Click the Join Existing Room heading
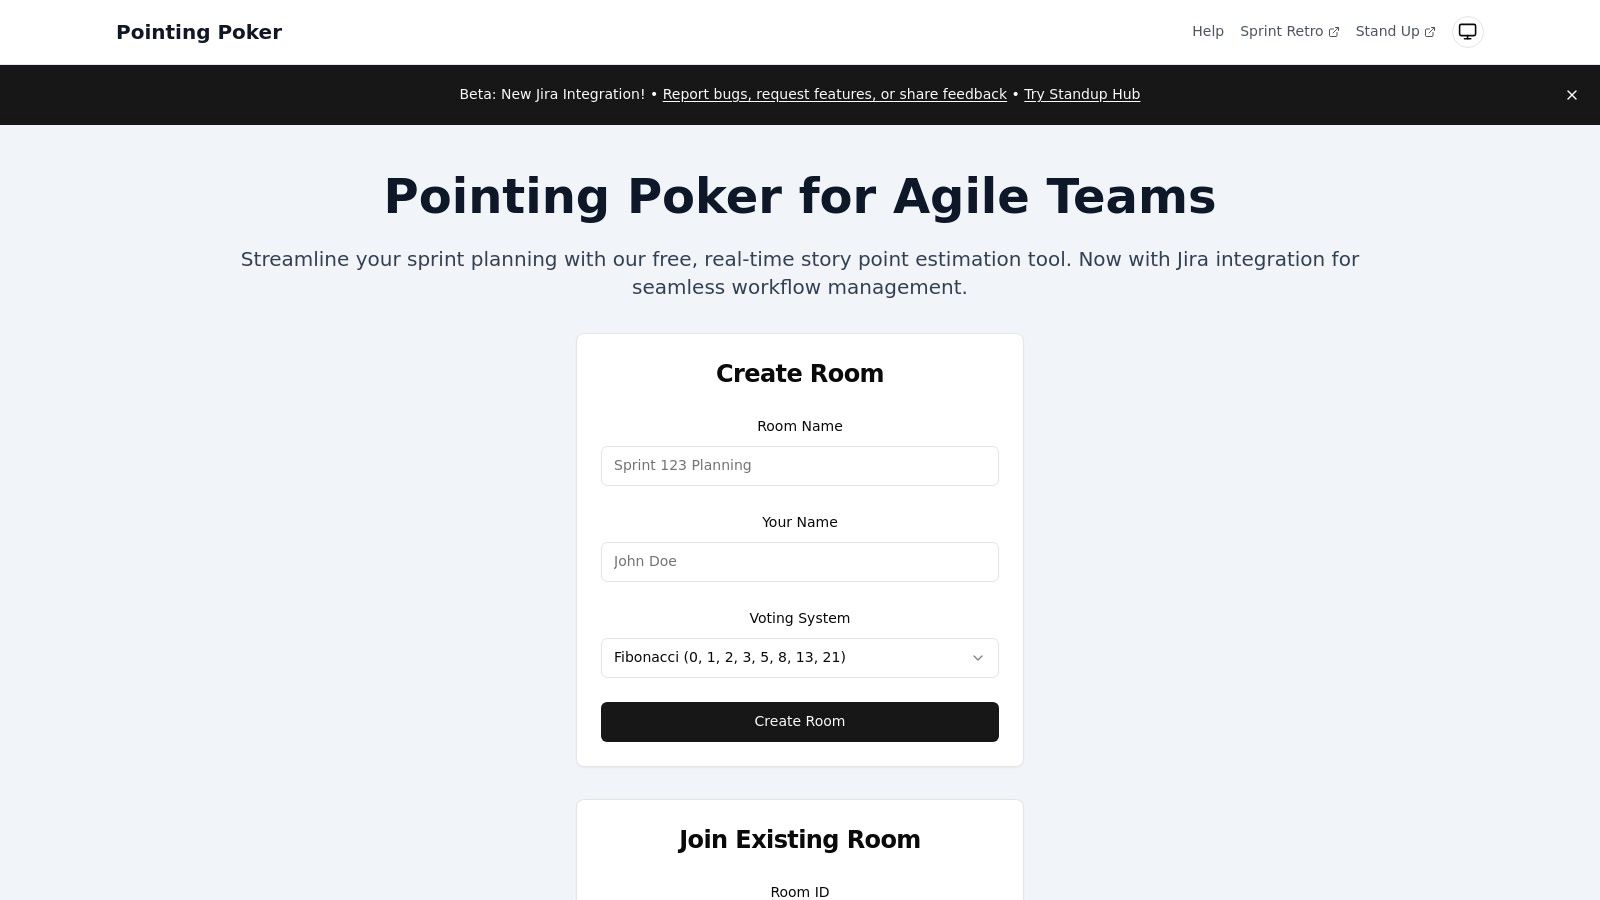 (x=799, y=839)
